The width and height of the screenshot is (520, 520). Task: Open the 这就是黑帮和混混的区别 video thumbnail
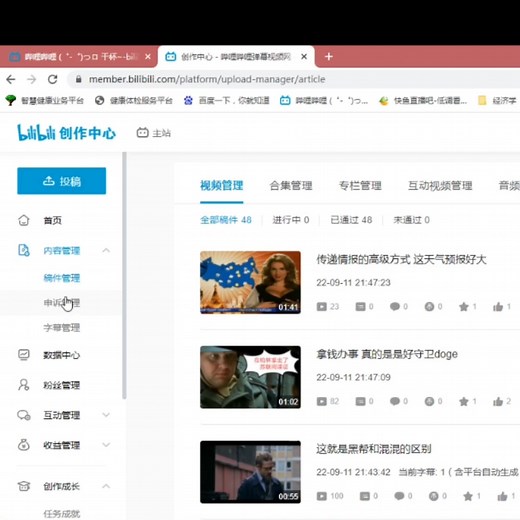point(250,472)
